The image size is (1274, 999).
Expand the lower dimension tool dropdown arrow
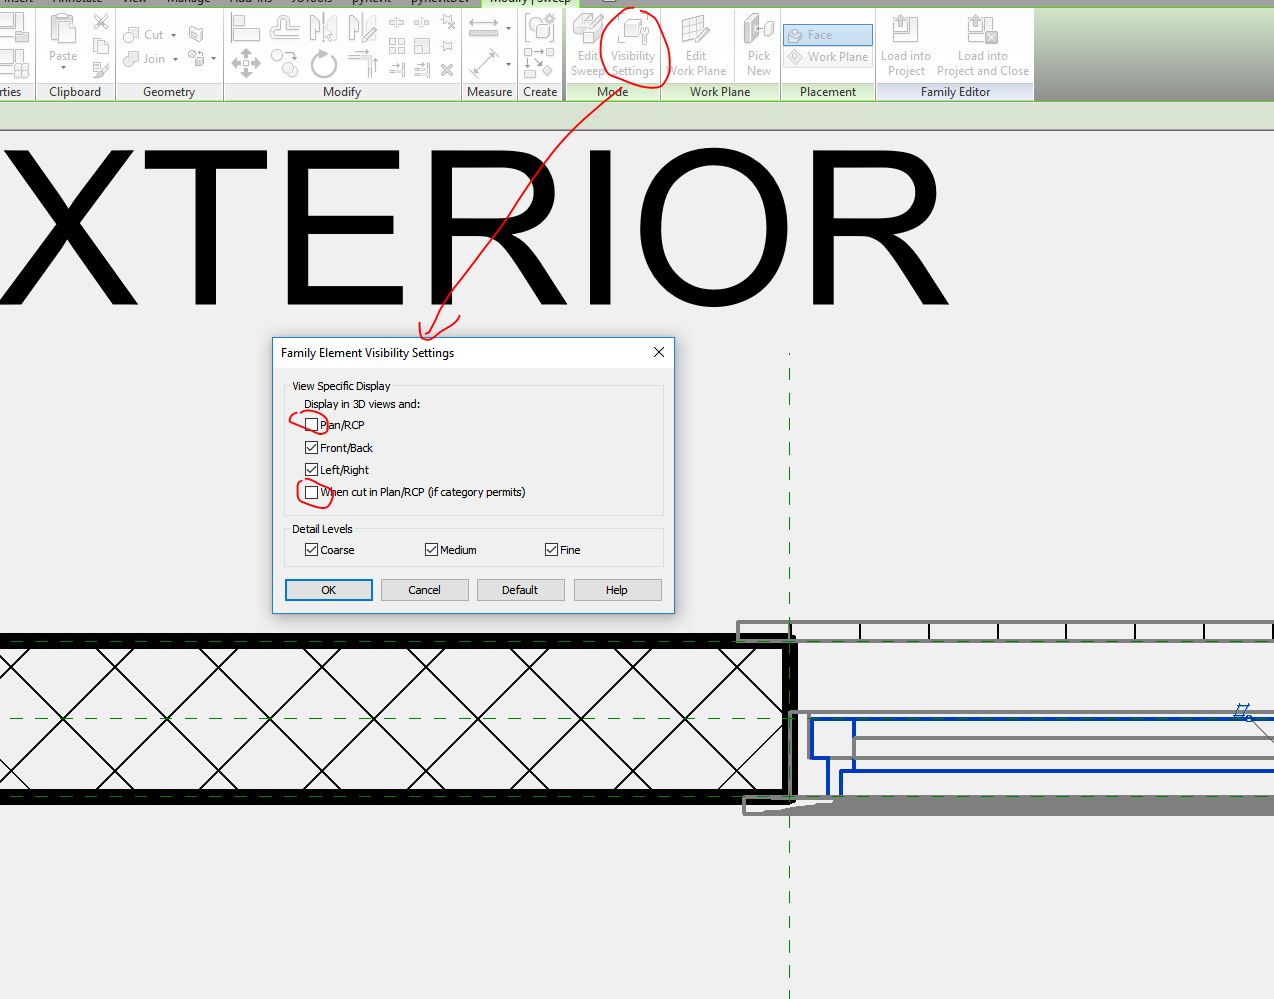(x=508, y=64)
